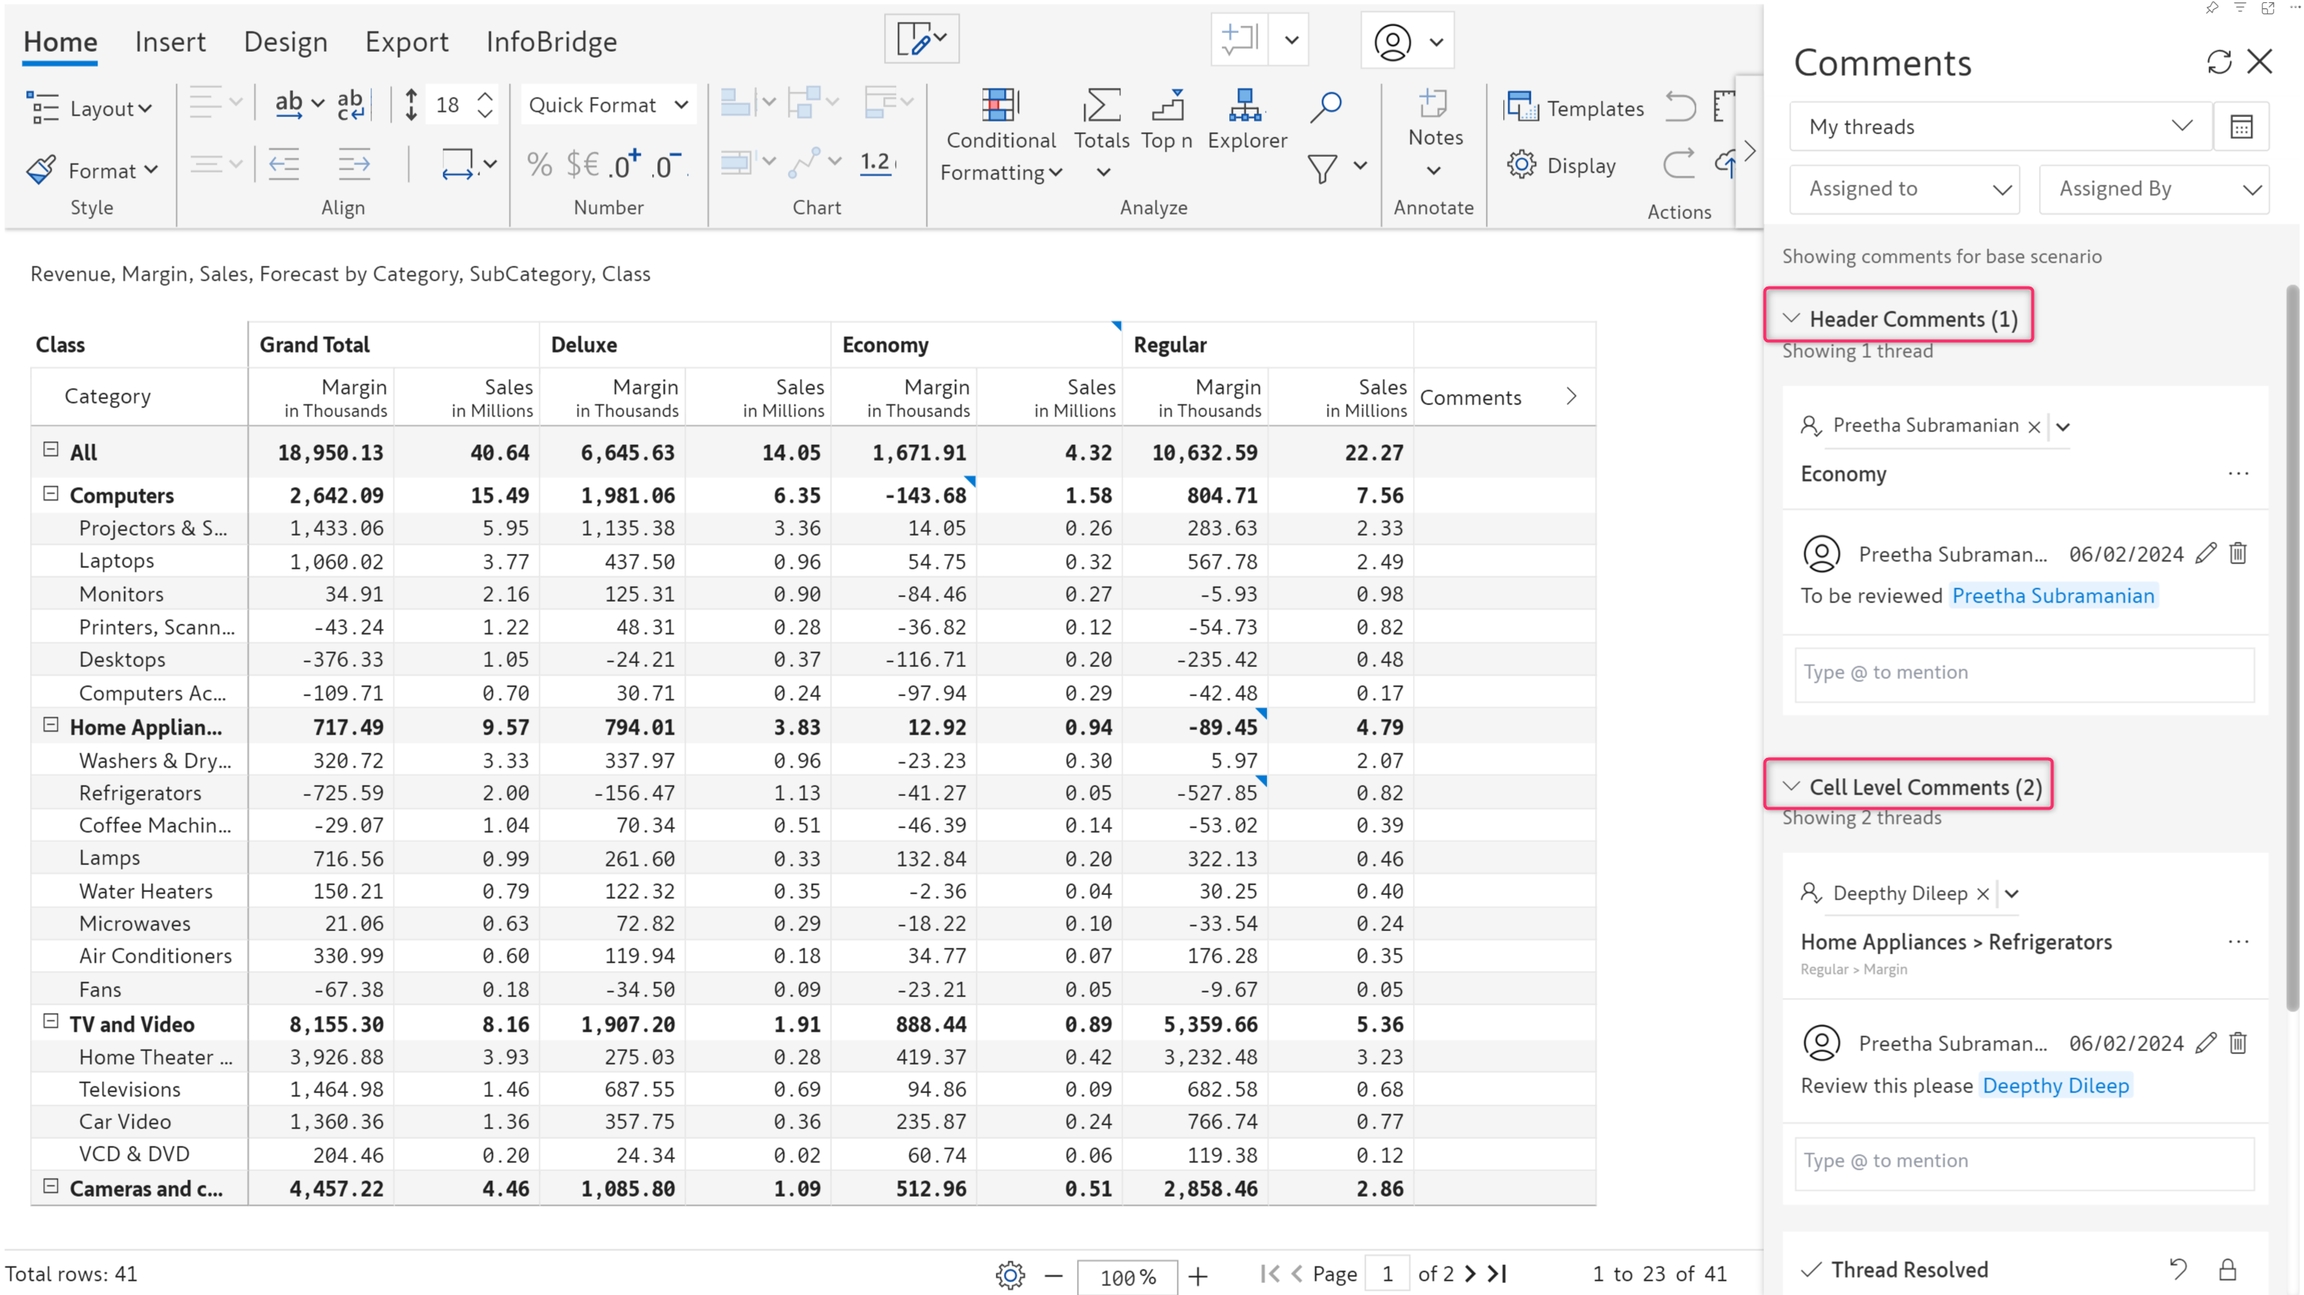Open the My threads dropdown
Viewport: 2304px width, 1295px height.
2000,126
